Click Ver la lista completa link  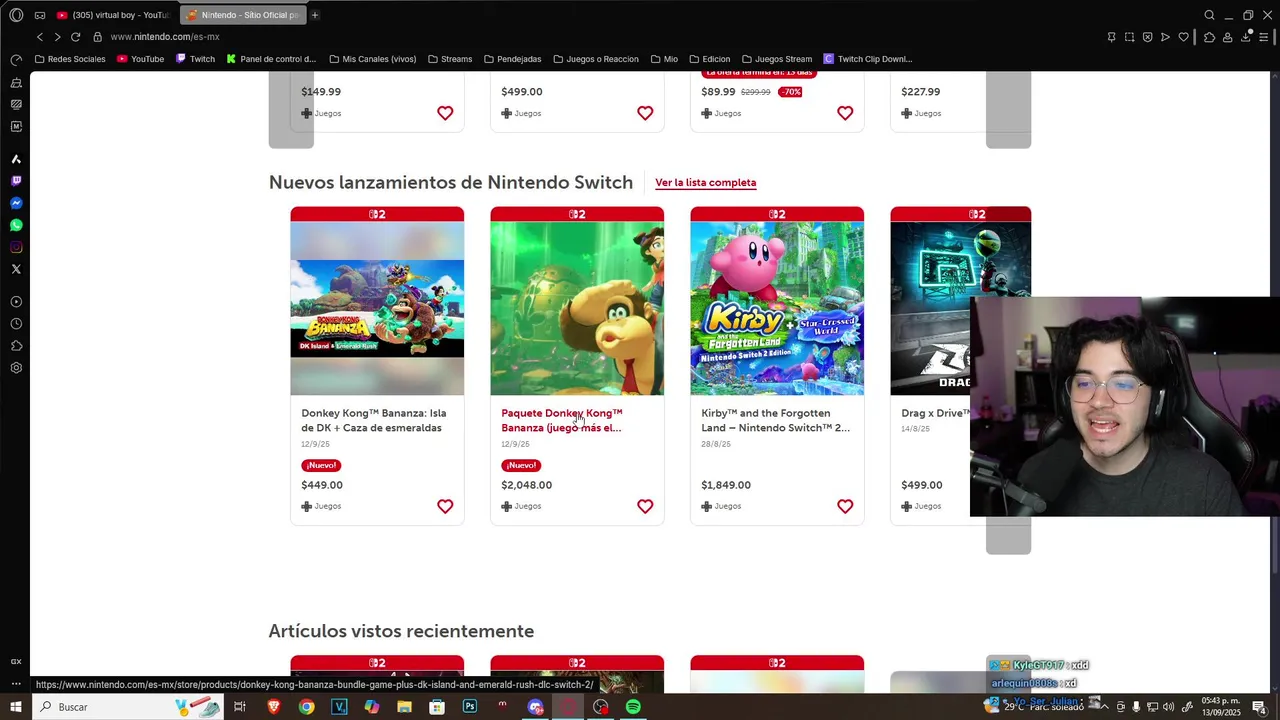click(x=705, y=183)
